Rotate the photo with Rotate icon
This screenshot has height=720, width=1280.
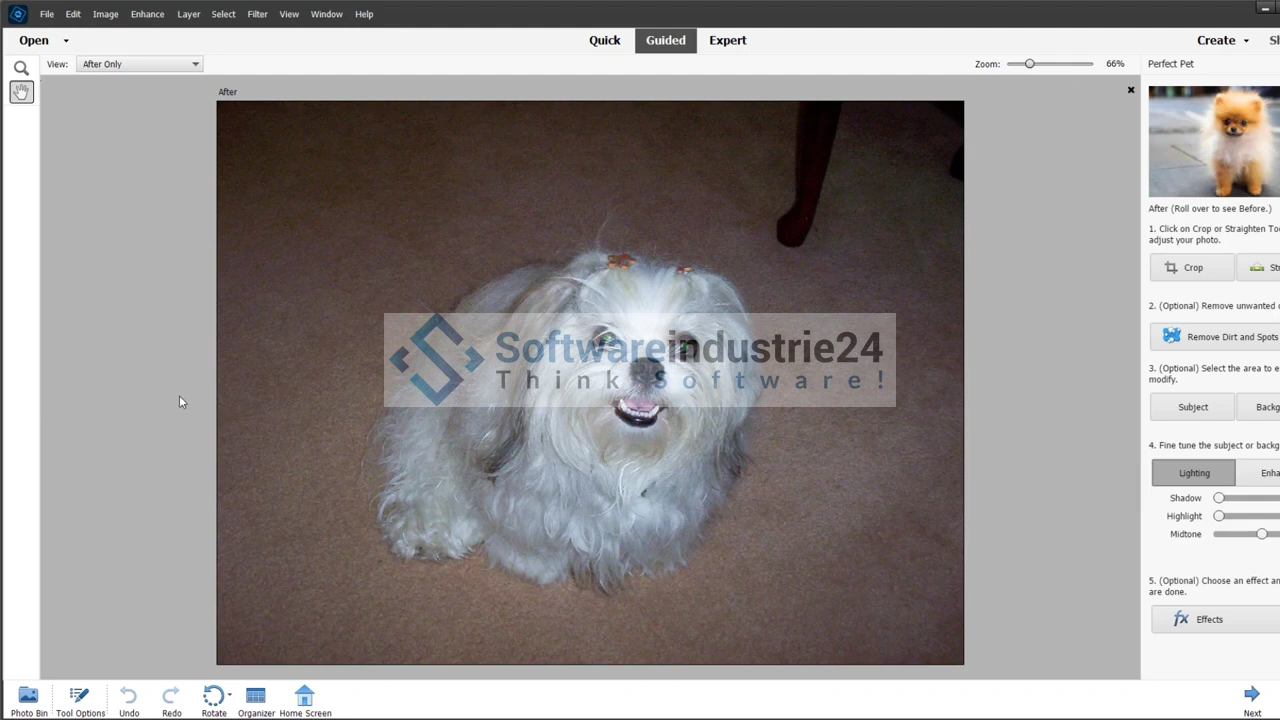(x=212, y=697)
